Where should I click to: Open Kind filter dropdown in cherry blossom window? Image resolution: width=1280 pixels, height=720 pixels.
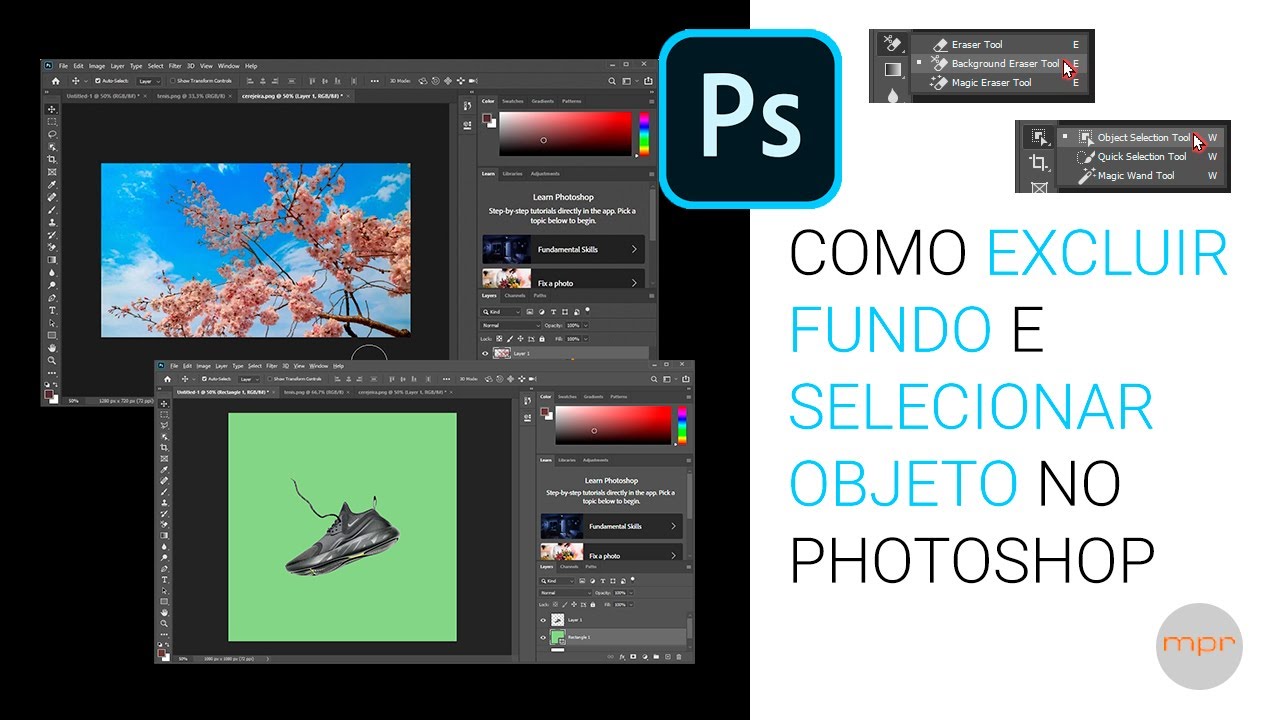coord(501,312)
